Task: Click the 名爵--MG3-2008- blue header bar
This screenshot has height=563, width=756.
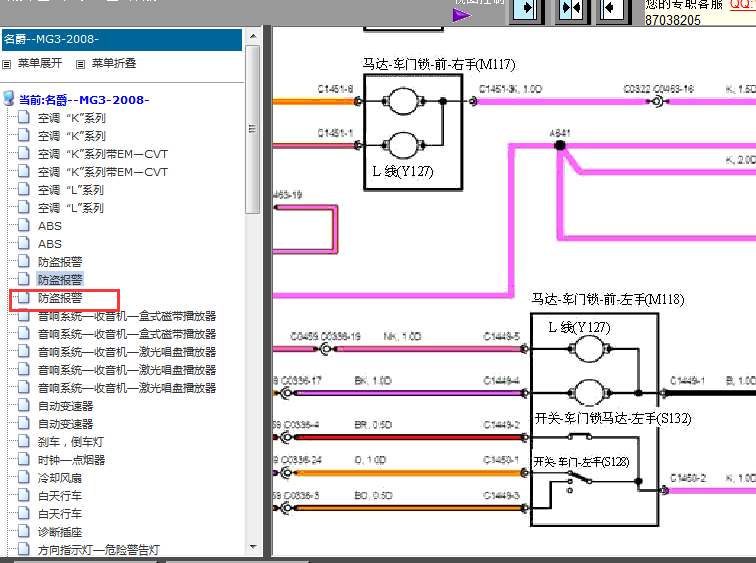Action: pyautogui.click(x=121, y=39)
